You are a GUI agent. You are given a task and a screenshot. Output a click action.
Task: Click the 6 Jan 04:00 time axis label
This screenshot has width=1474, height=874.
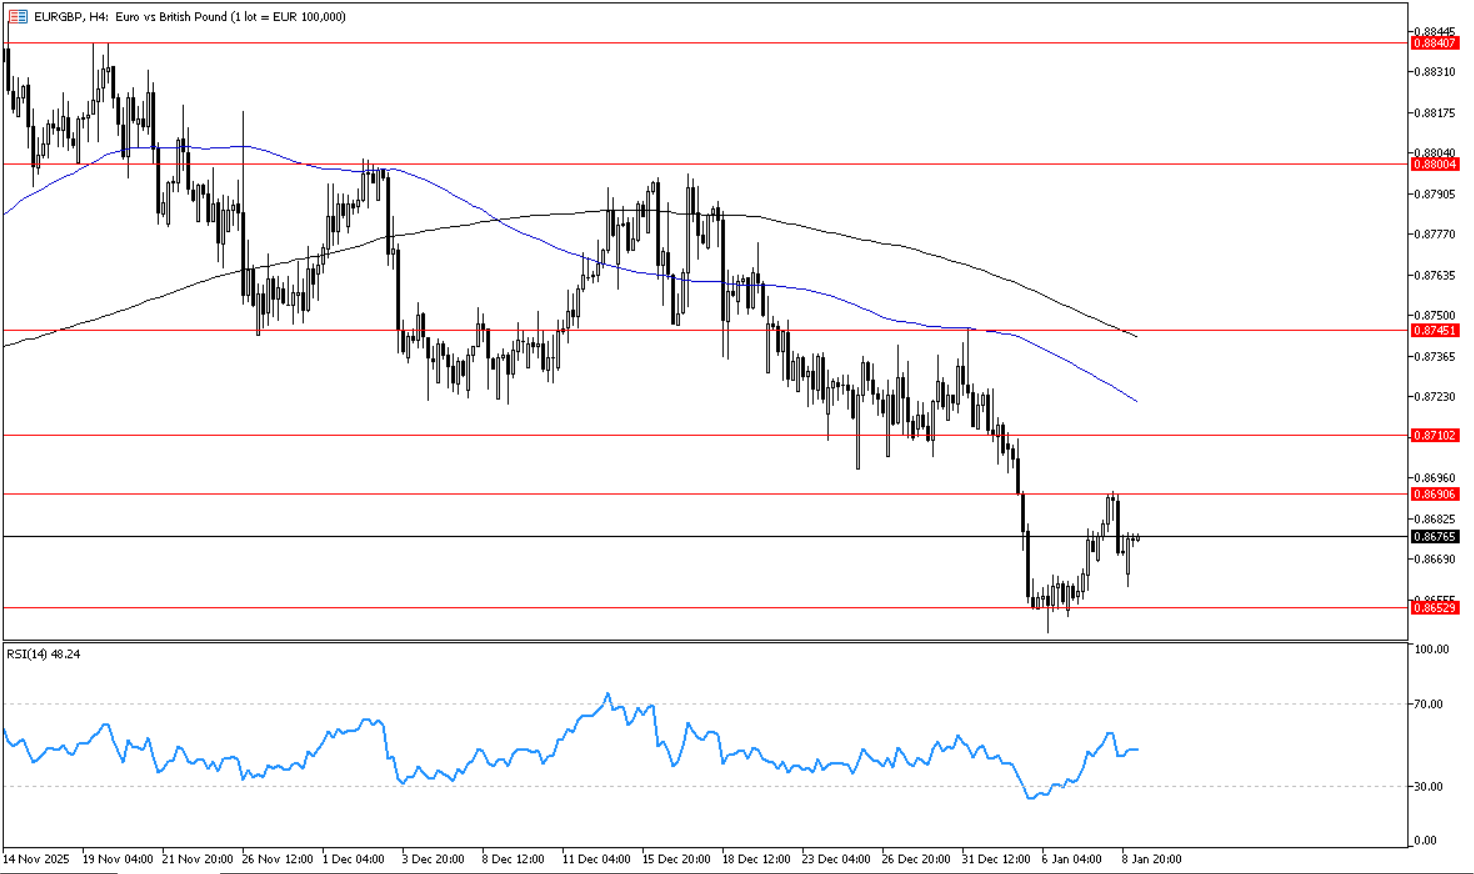(1071, 859)
